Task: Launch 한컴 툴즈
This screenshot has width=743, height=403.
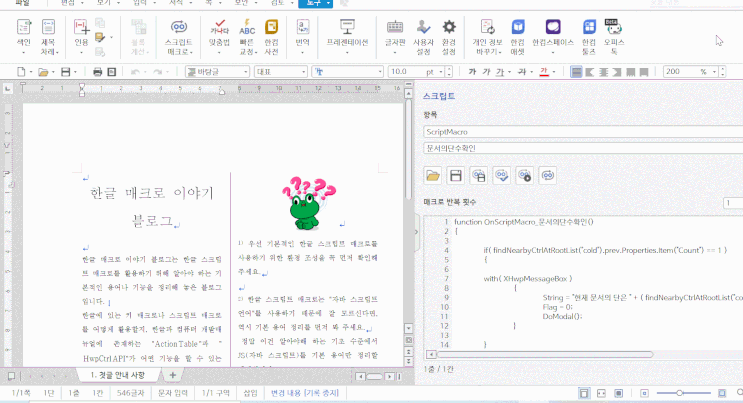Action: tap(589, 37)
